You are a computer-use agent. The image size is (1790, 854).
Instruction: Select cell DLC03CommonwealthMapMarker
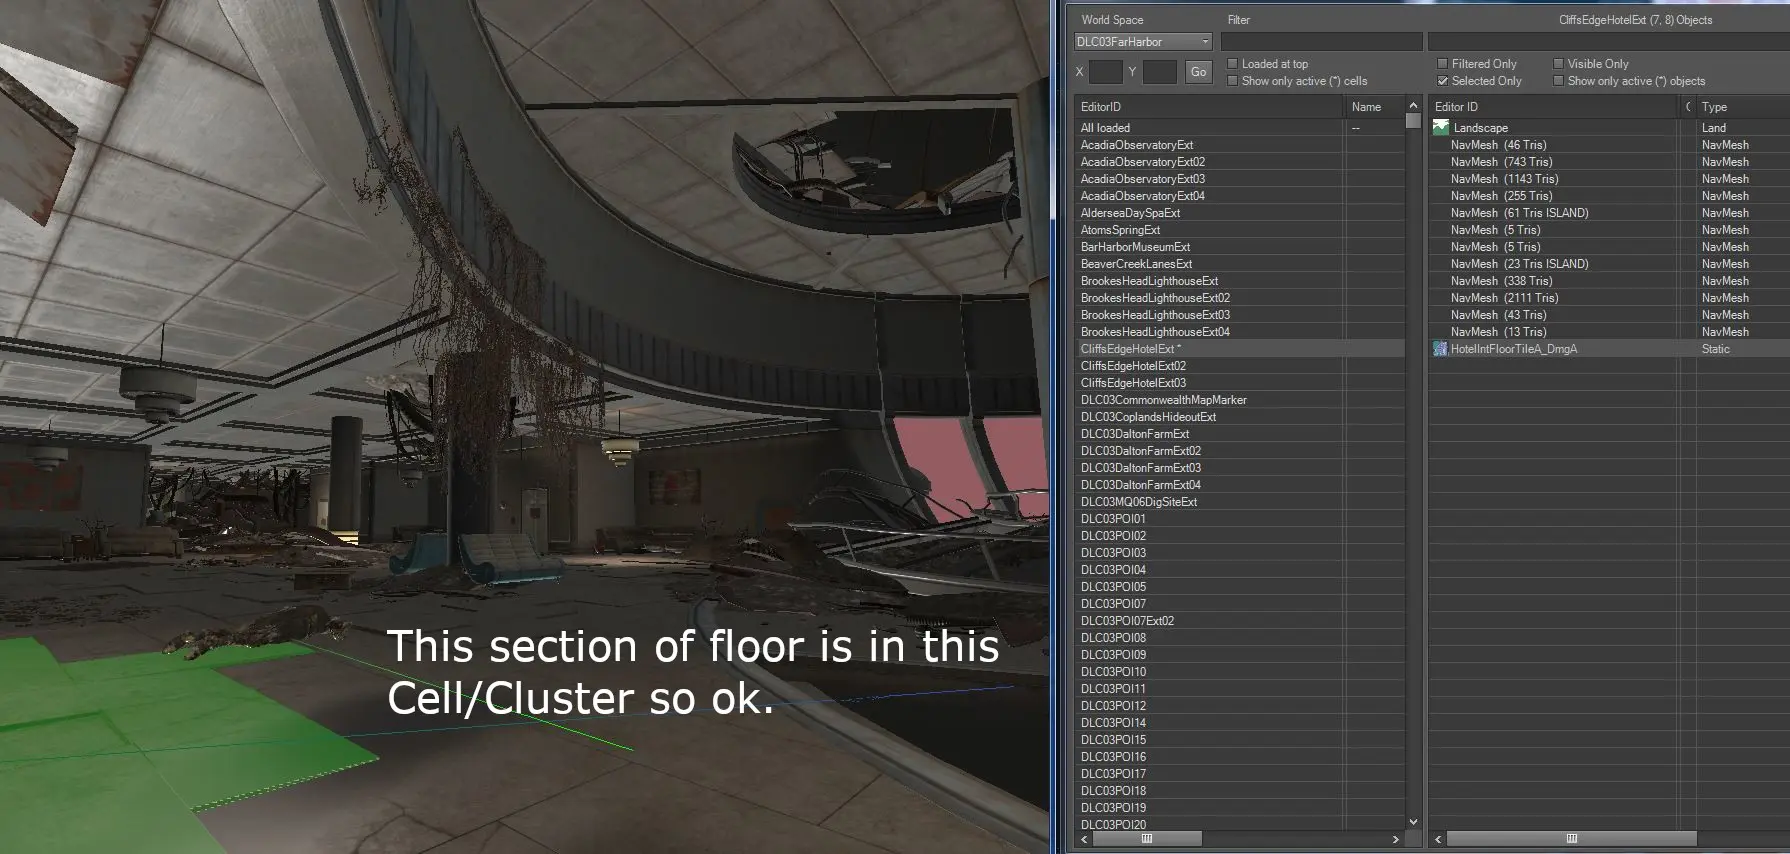pyautogui.click(x=1239, y=400)
